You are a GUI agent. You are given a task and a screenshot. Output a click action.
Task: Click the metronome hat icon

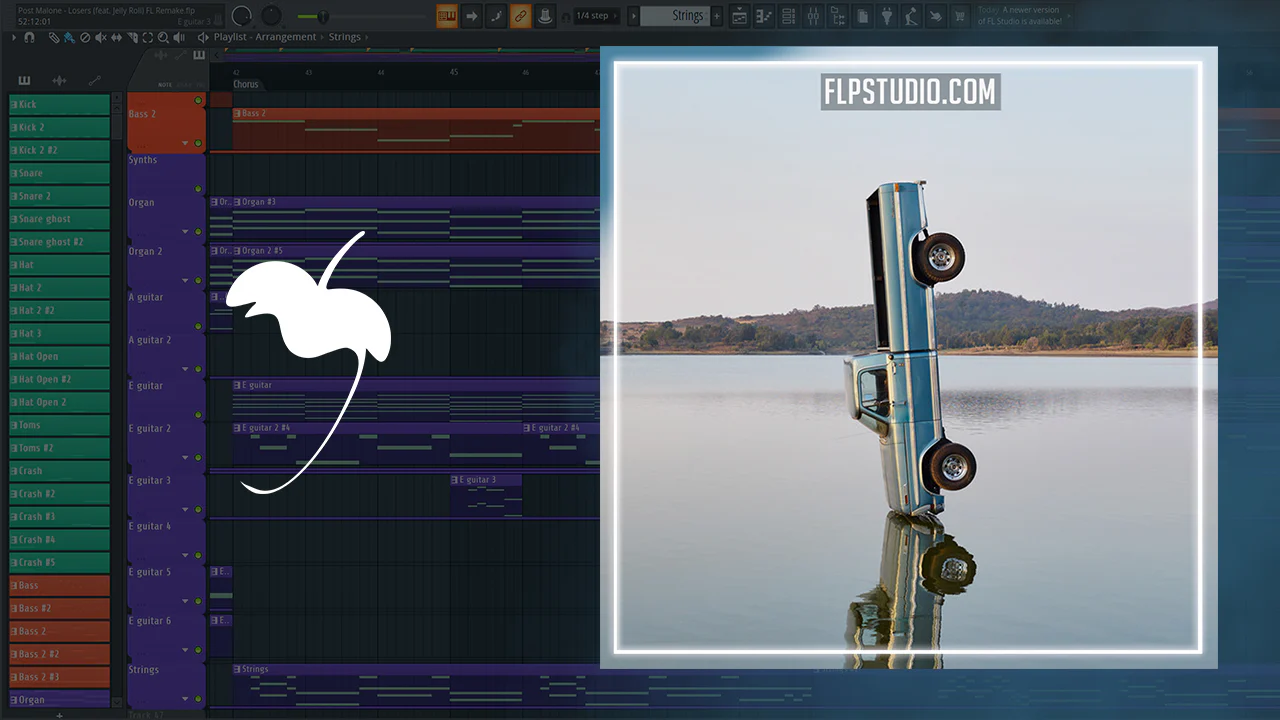click(x=544, y=16)
